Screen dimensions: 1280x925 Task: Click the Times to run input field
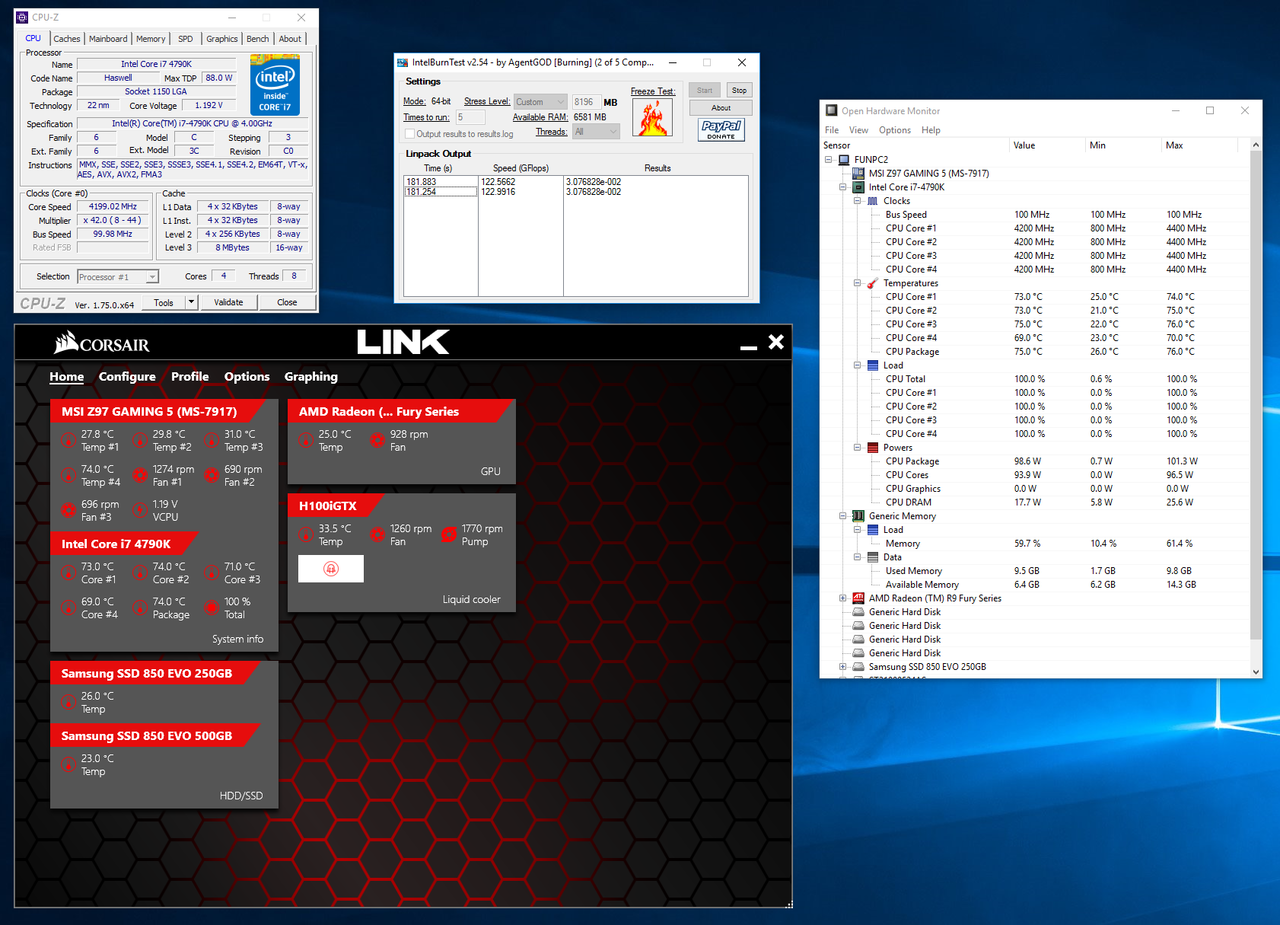pyautogui.click(x=472, y=118)
